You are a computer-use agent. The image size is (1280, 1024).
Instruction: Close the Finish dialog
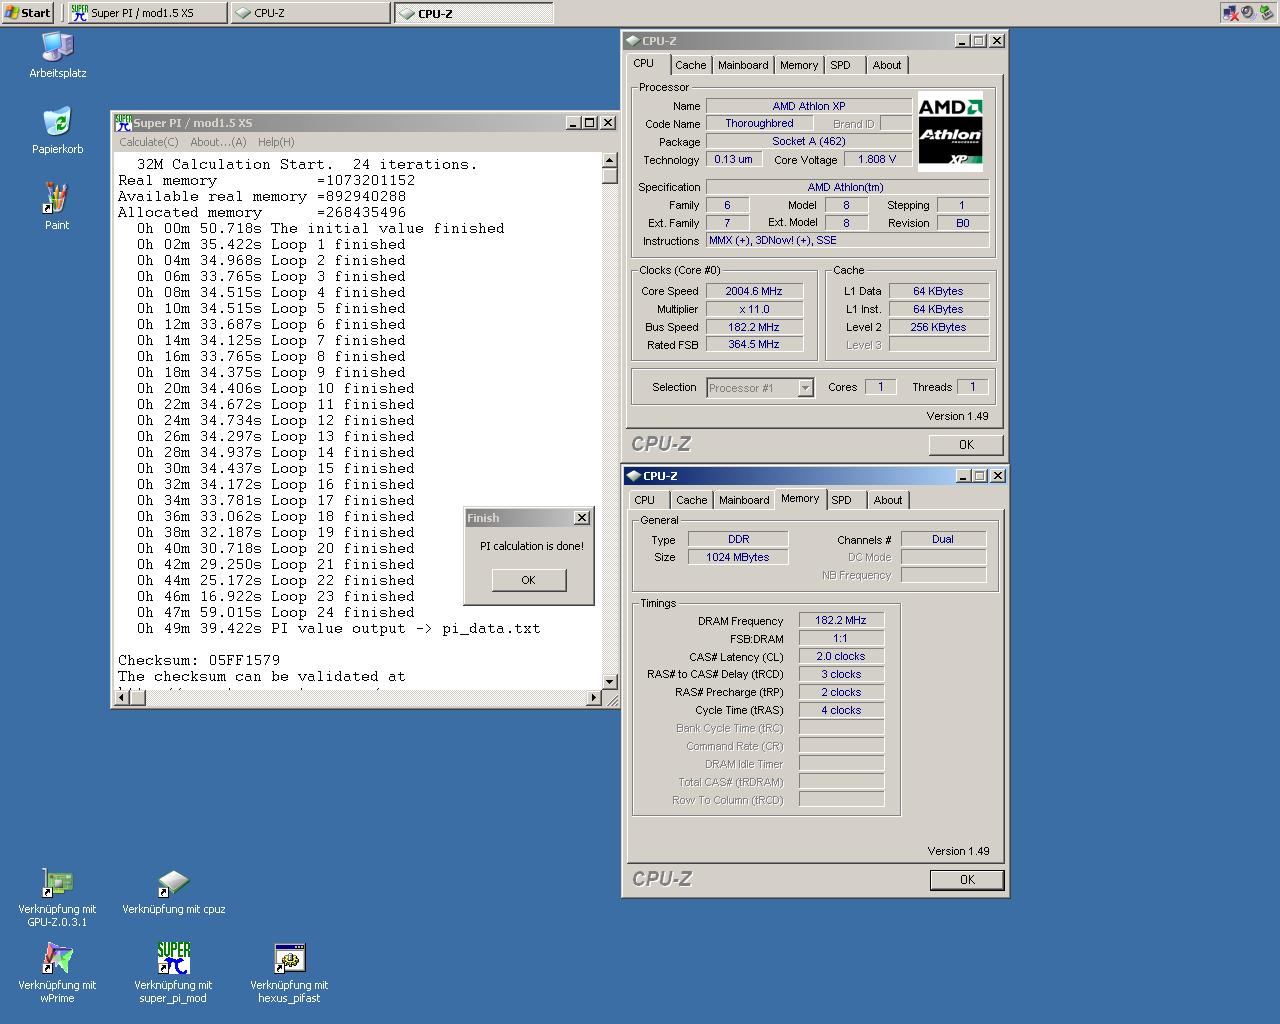[582, 518]
